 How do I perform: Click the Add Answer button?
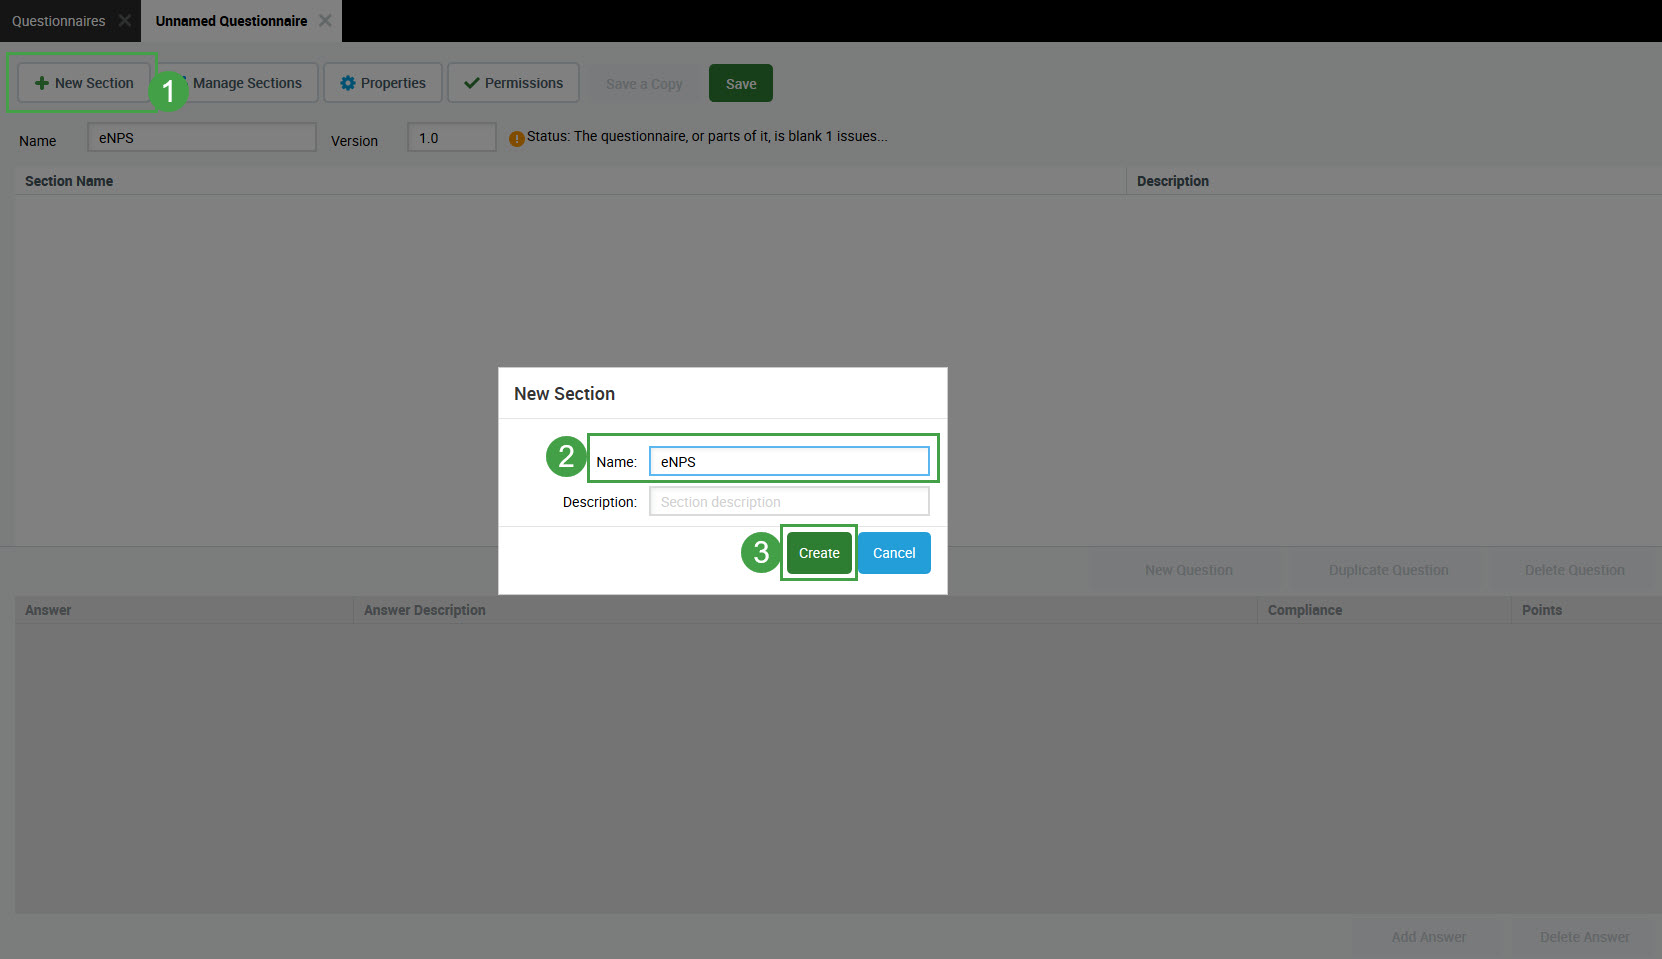(x=1428, y=937)
